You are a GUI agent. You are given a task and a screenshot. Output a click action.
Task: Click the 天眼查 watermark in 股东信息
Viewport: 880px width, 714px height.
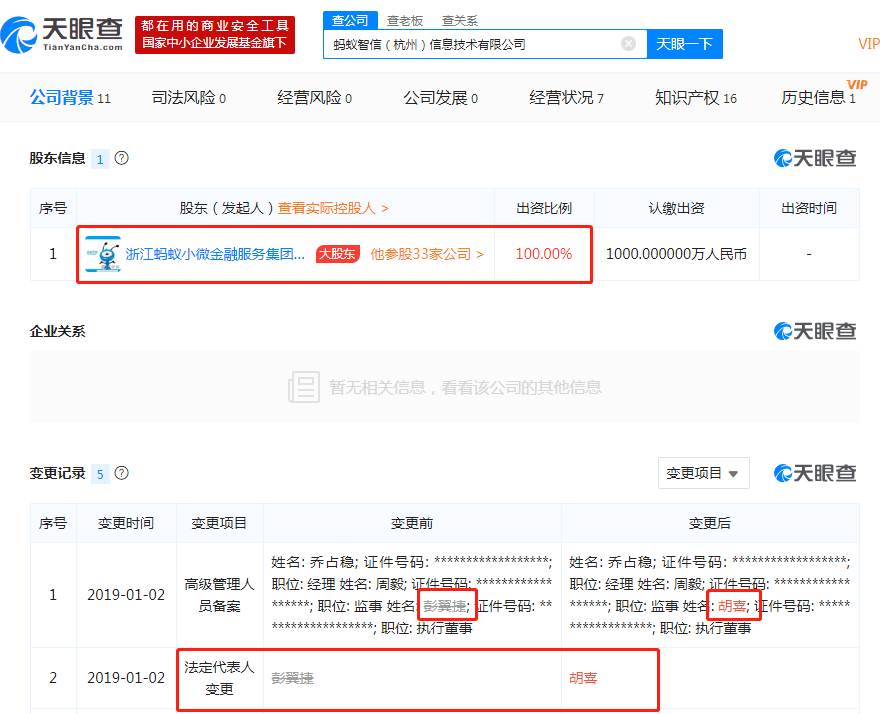point(815,158)
